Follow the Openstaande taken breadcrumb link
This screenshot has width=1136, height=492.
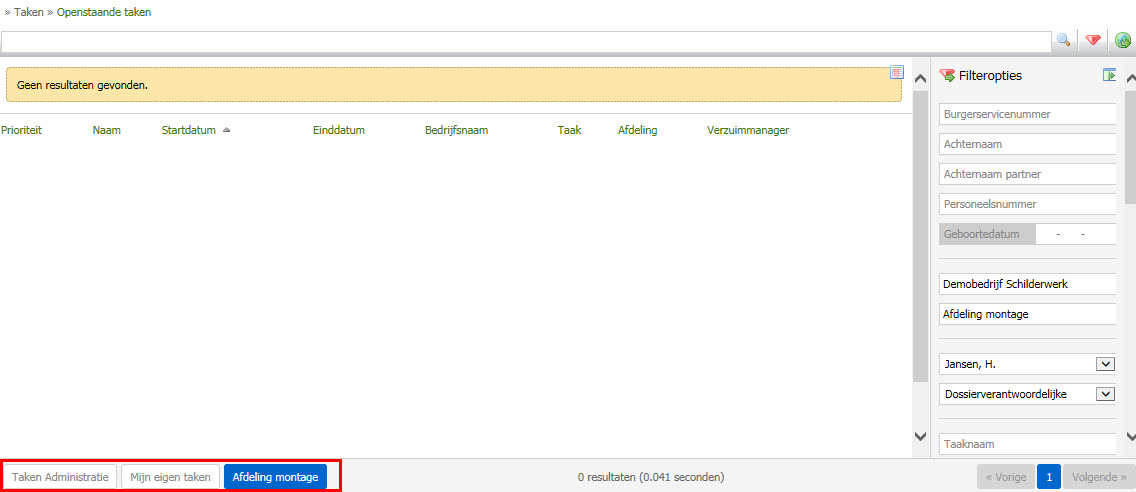(104, 12)
